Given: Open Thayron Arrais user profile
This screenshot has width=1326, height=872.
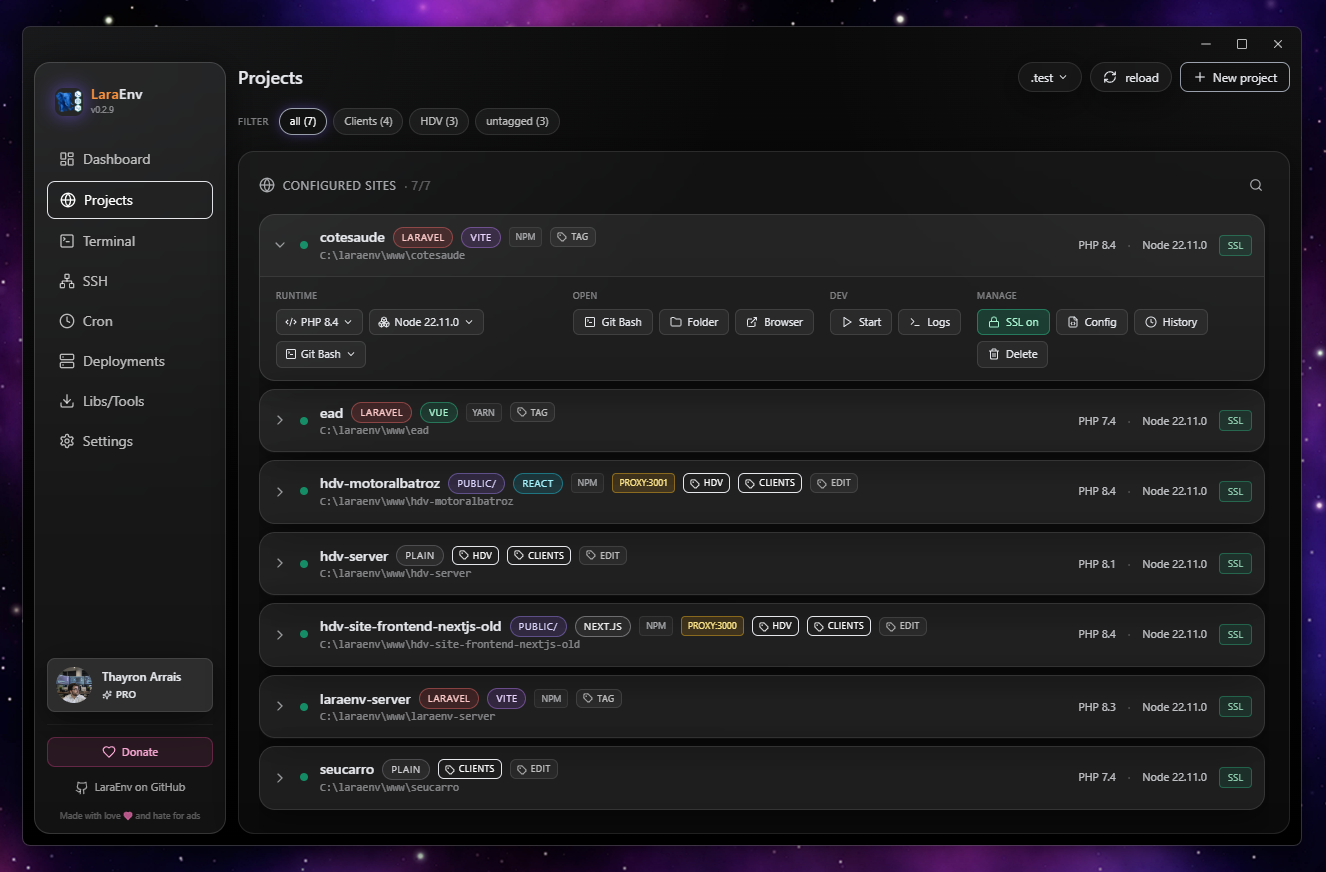Looking at the screenshot, I should [130, 685].
